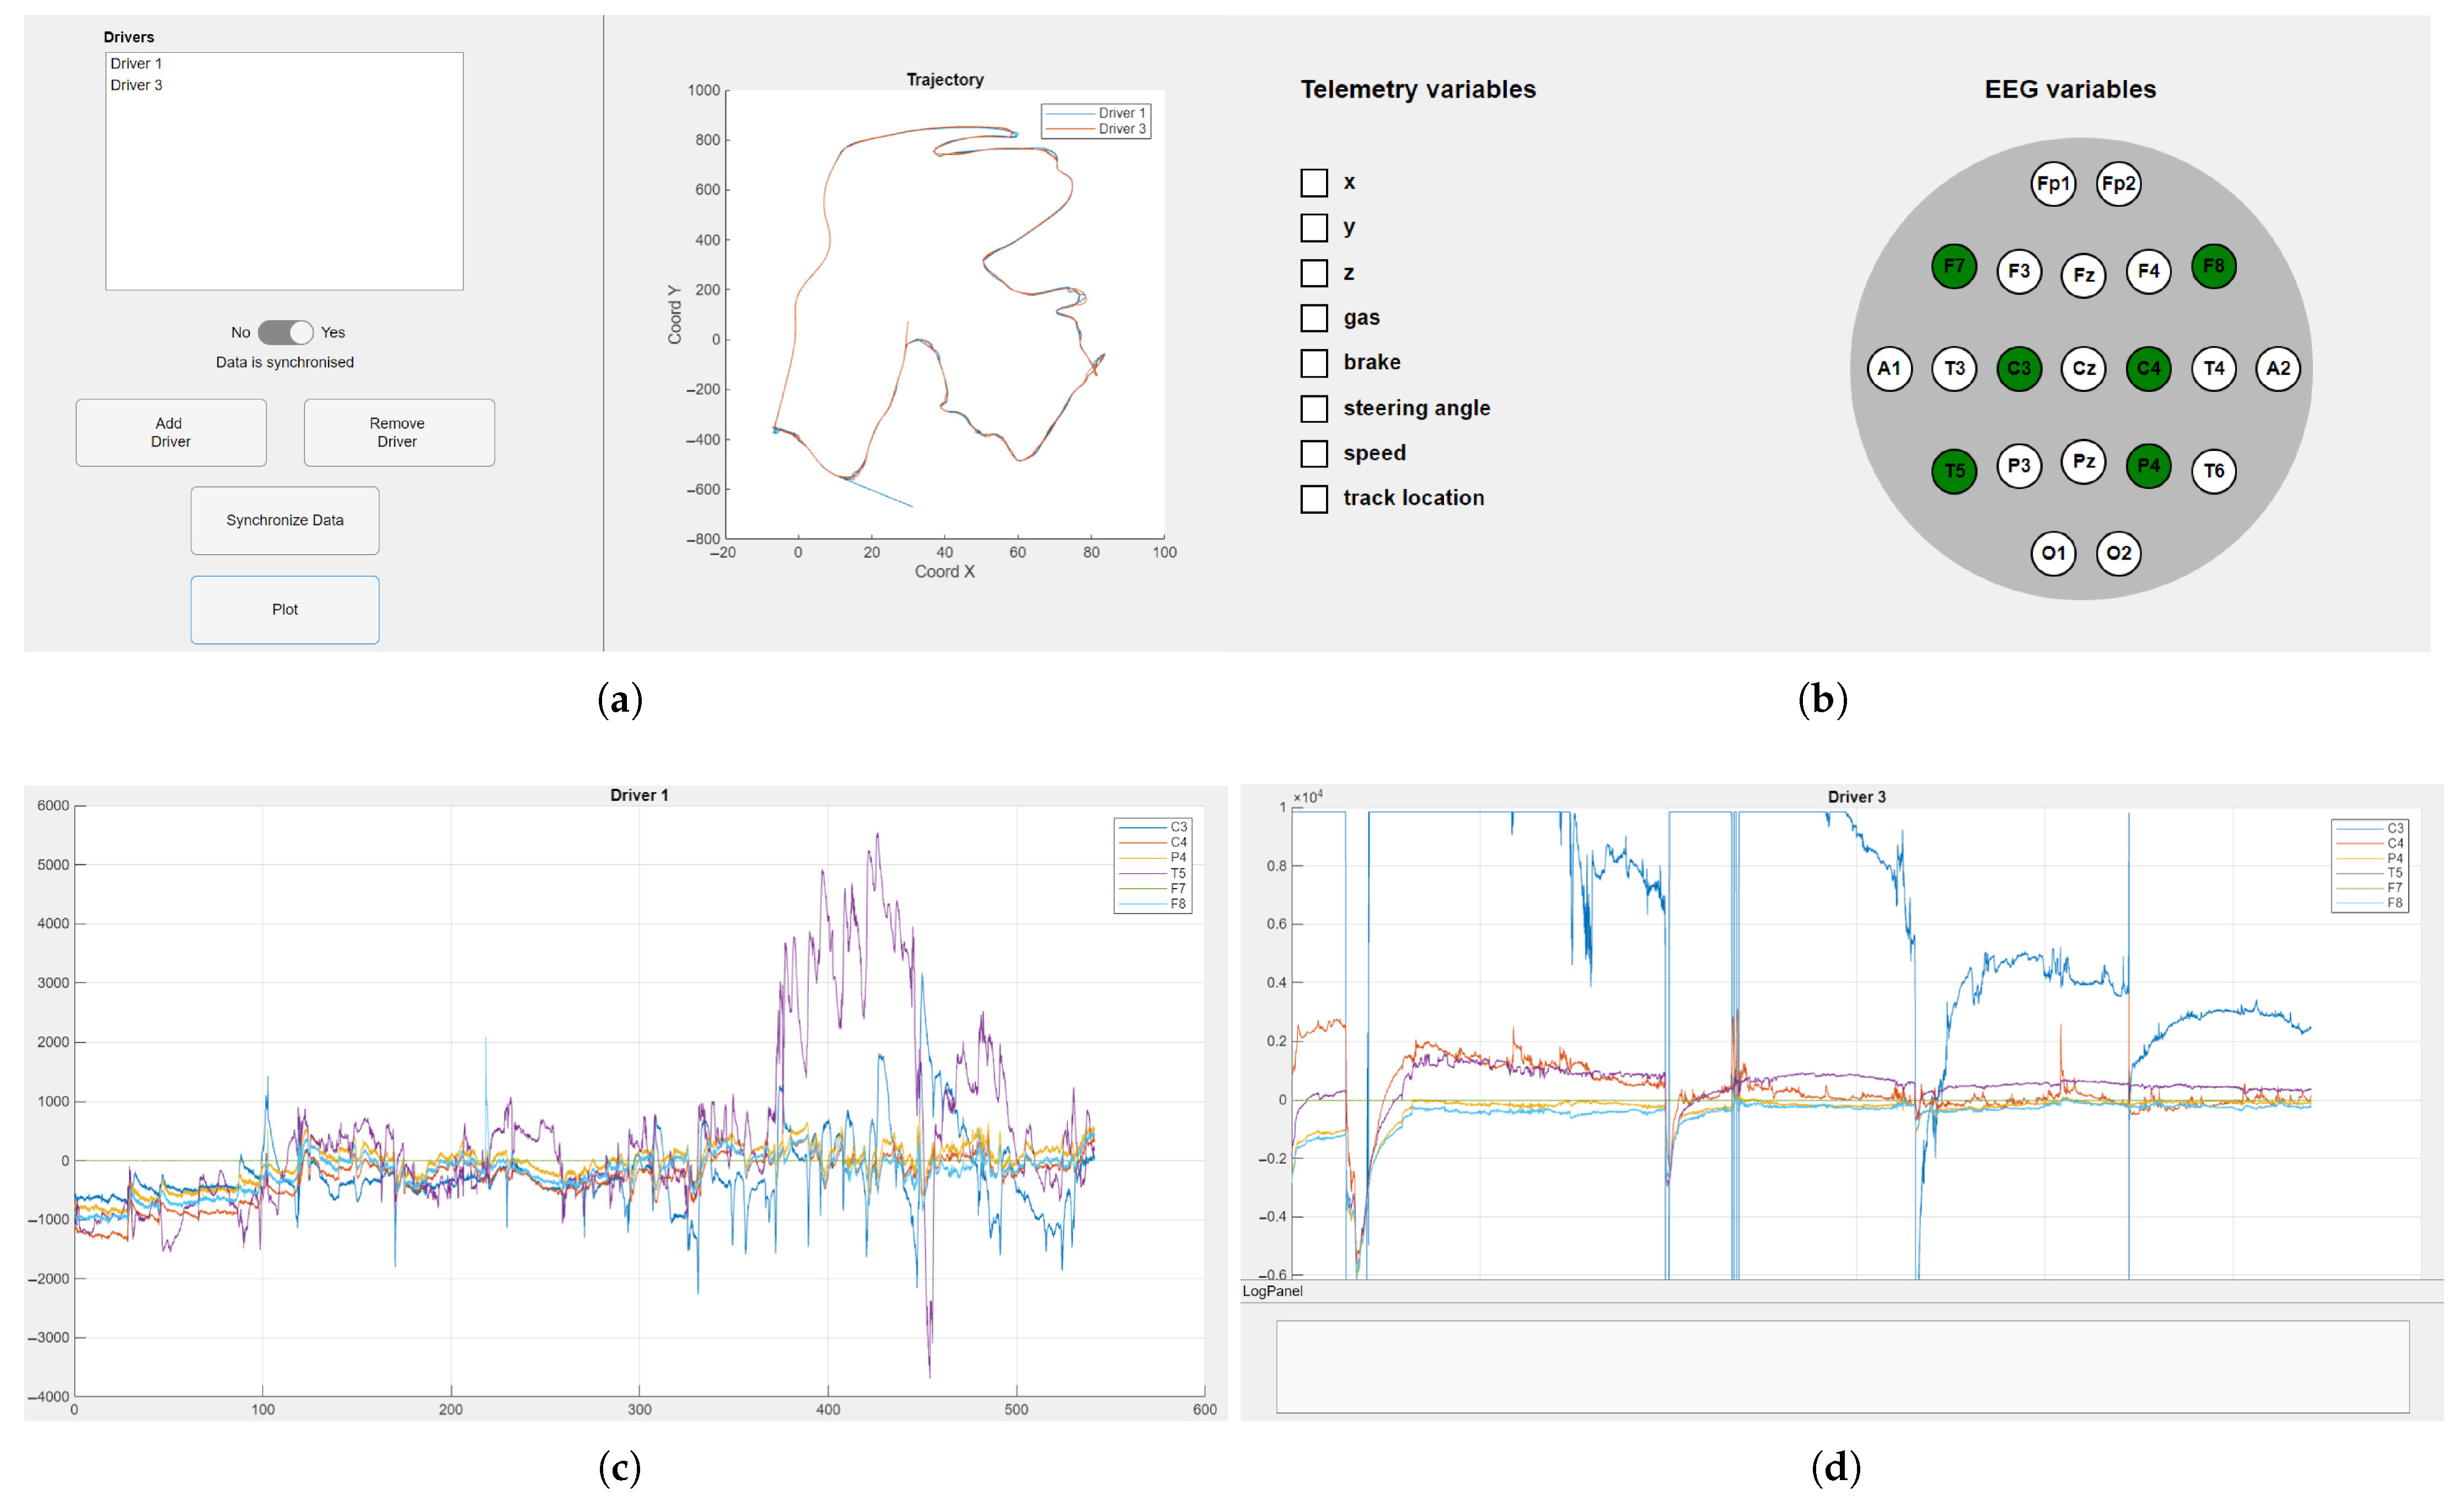Screen dimensions: 2464x1506
Task: Tick the steering angle checkbox
Action: 1314,409
